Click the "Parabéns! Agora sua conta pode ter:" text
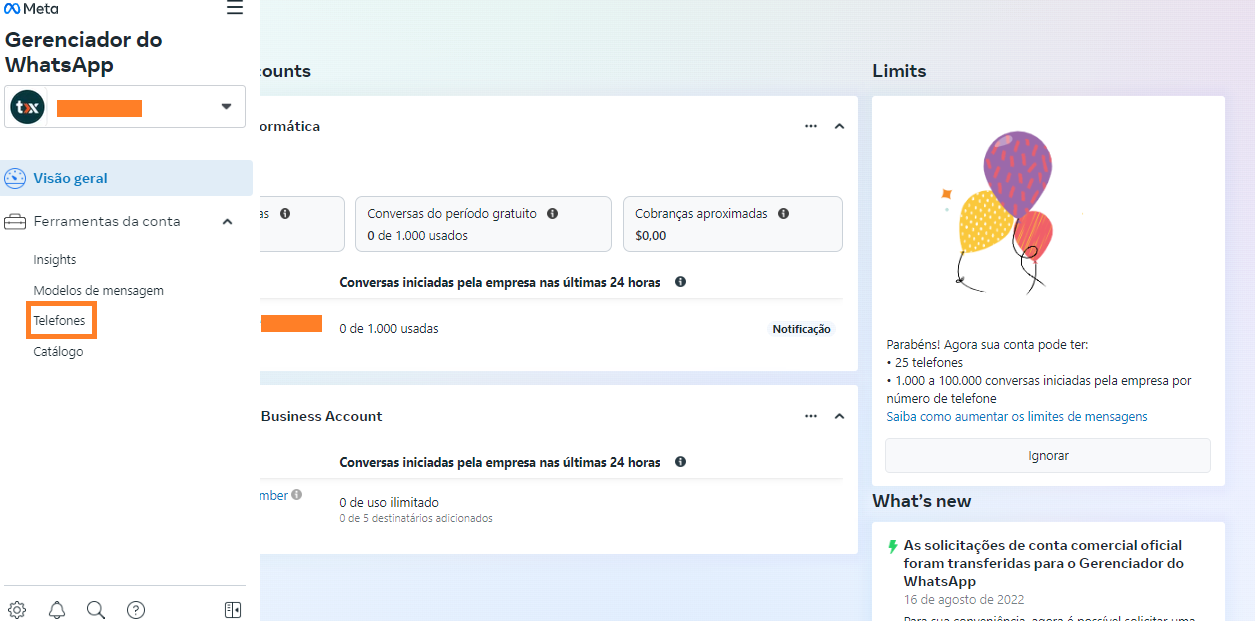 click(x=987, y=345)
